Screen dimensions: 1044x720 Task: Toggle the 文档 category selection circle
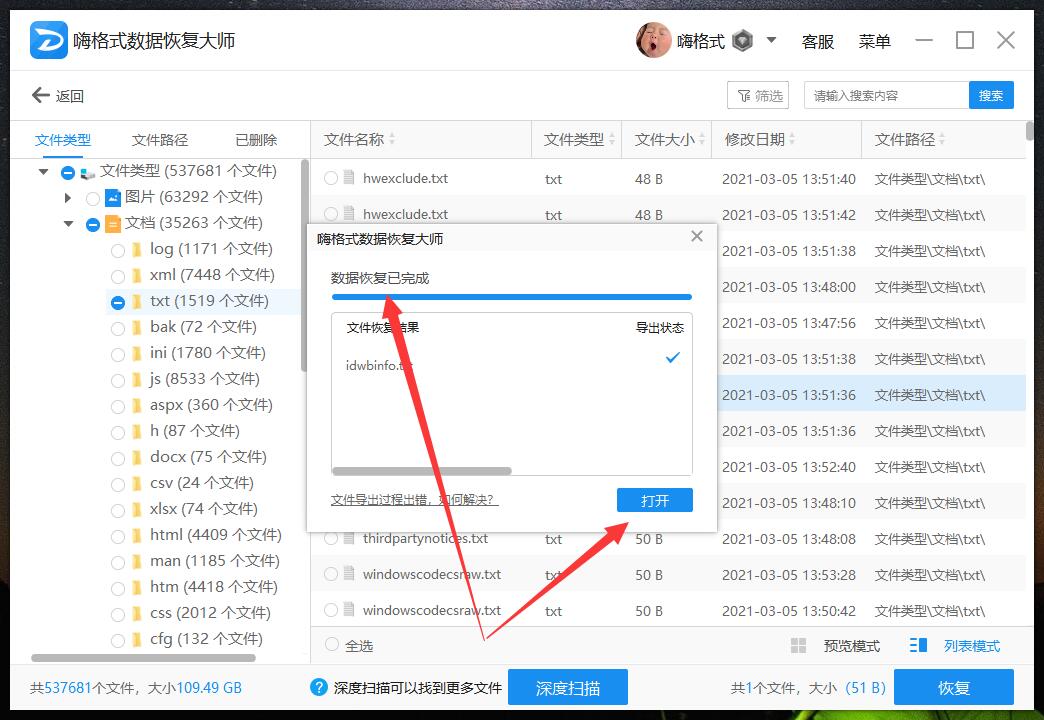[93, 224]
